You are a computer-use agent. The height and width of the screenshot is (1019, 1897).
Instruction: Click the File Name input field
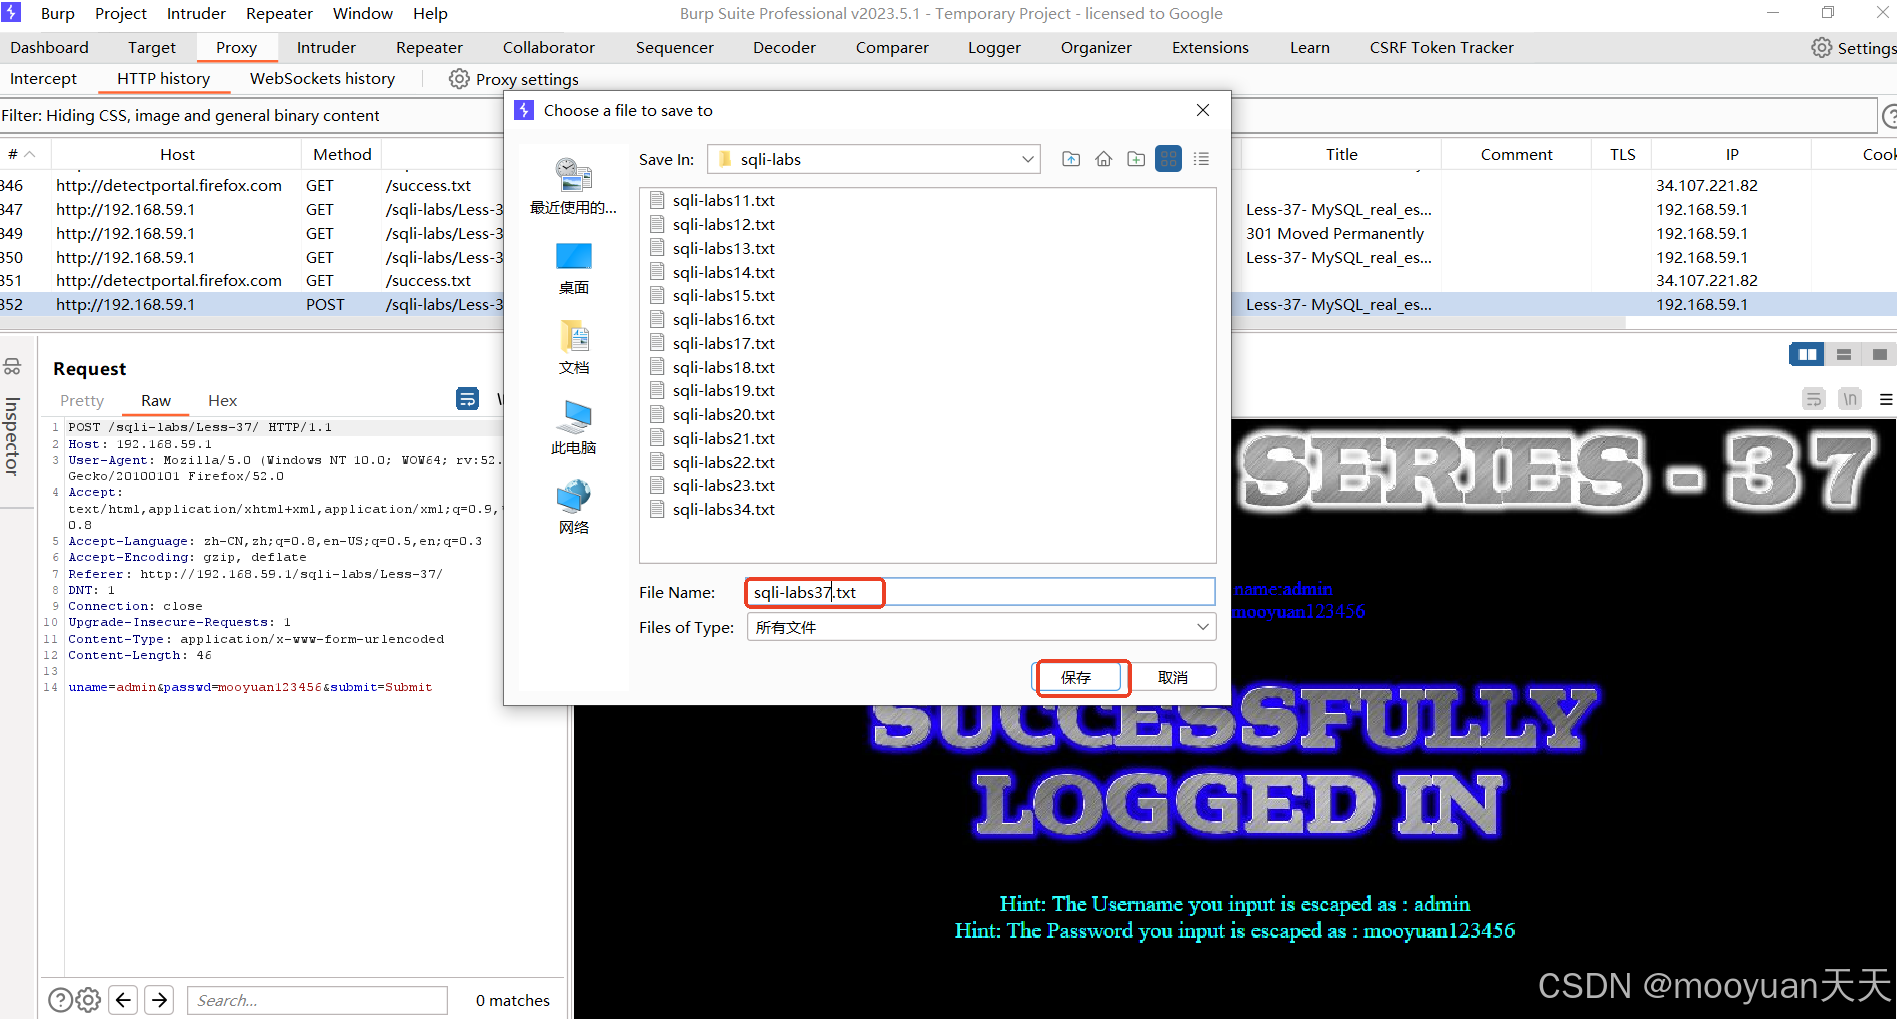(980, 592)
